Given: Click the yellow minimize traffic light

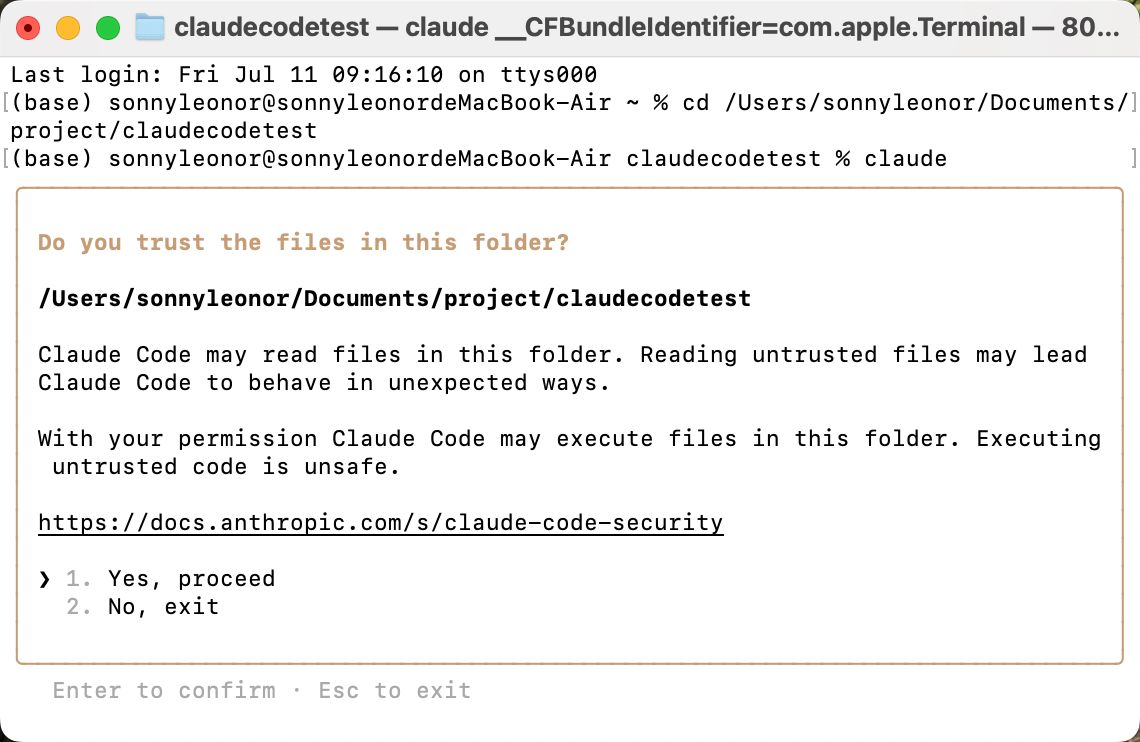Looking at the screenshot, I should click(67, 27).
